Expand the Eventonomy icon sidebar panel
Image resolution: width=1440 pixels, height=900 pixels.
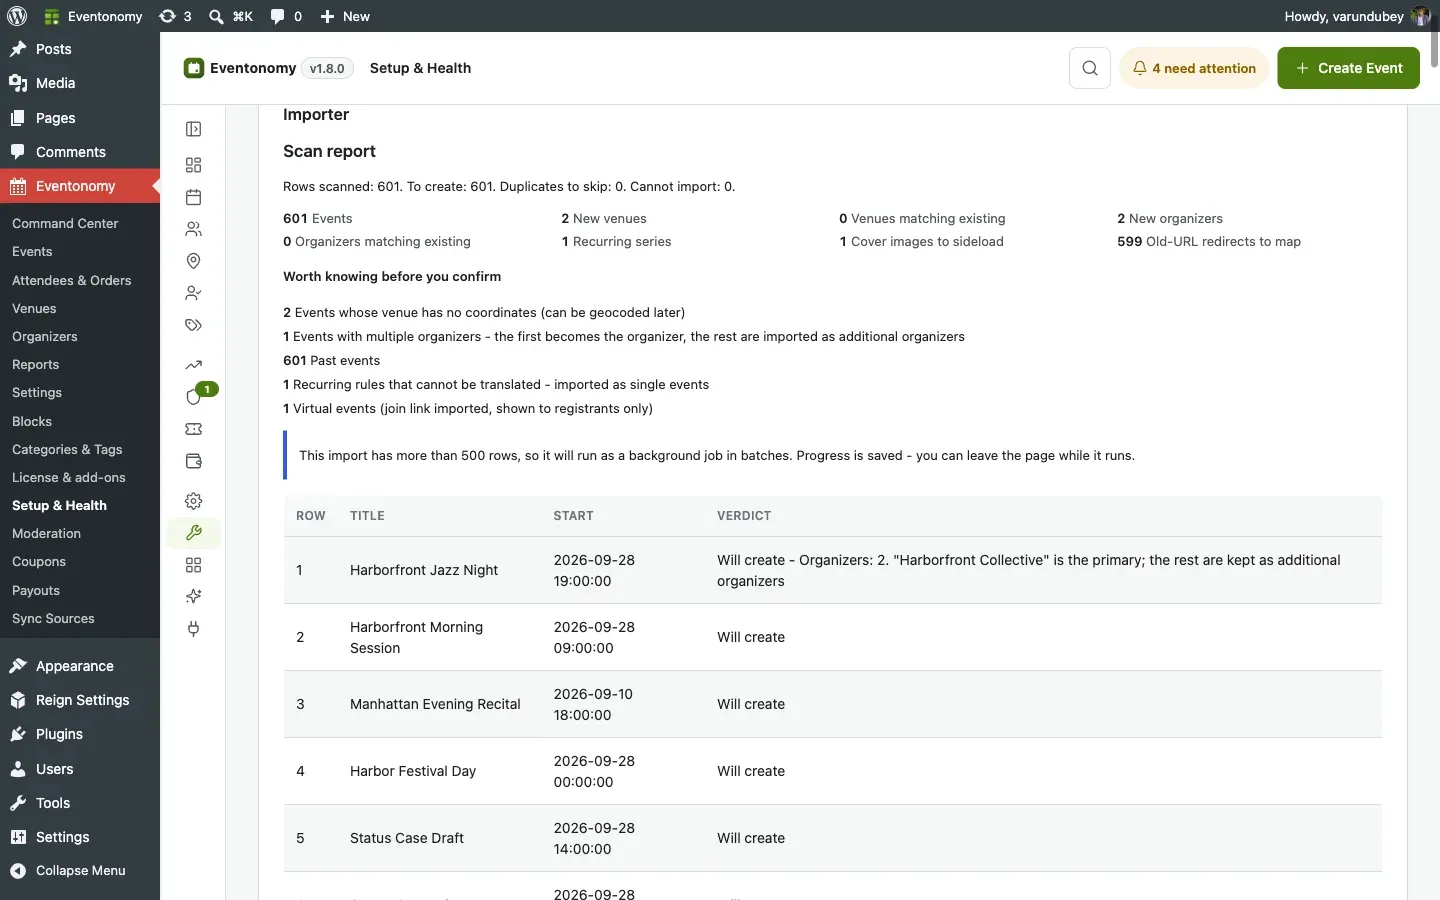[x=194, y=129]
